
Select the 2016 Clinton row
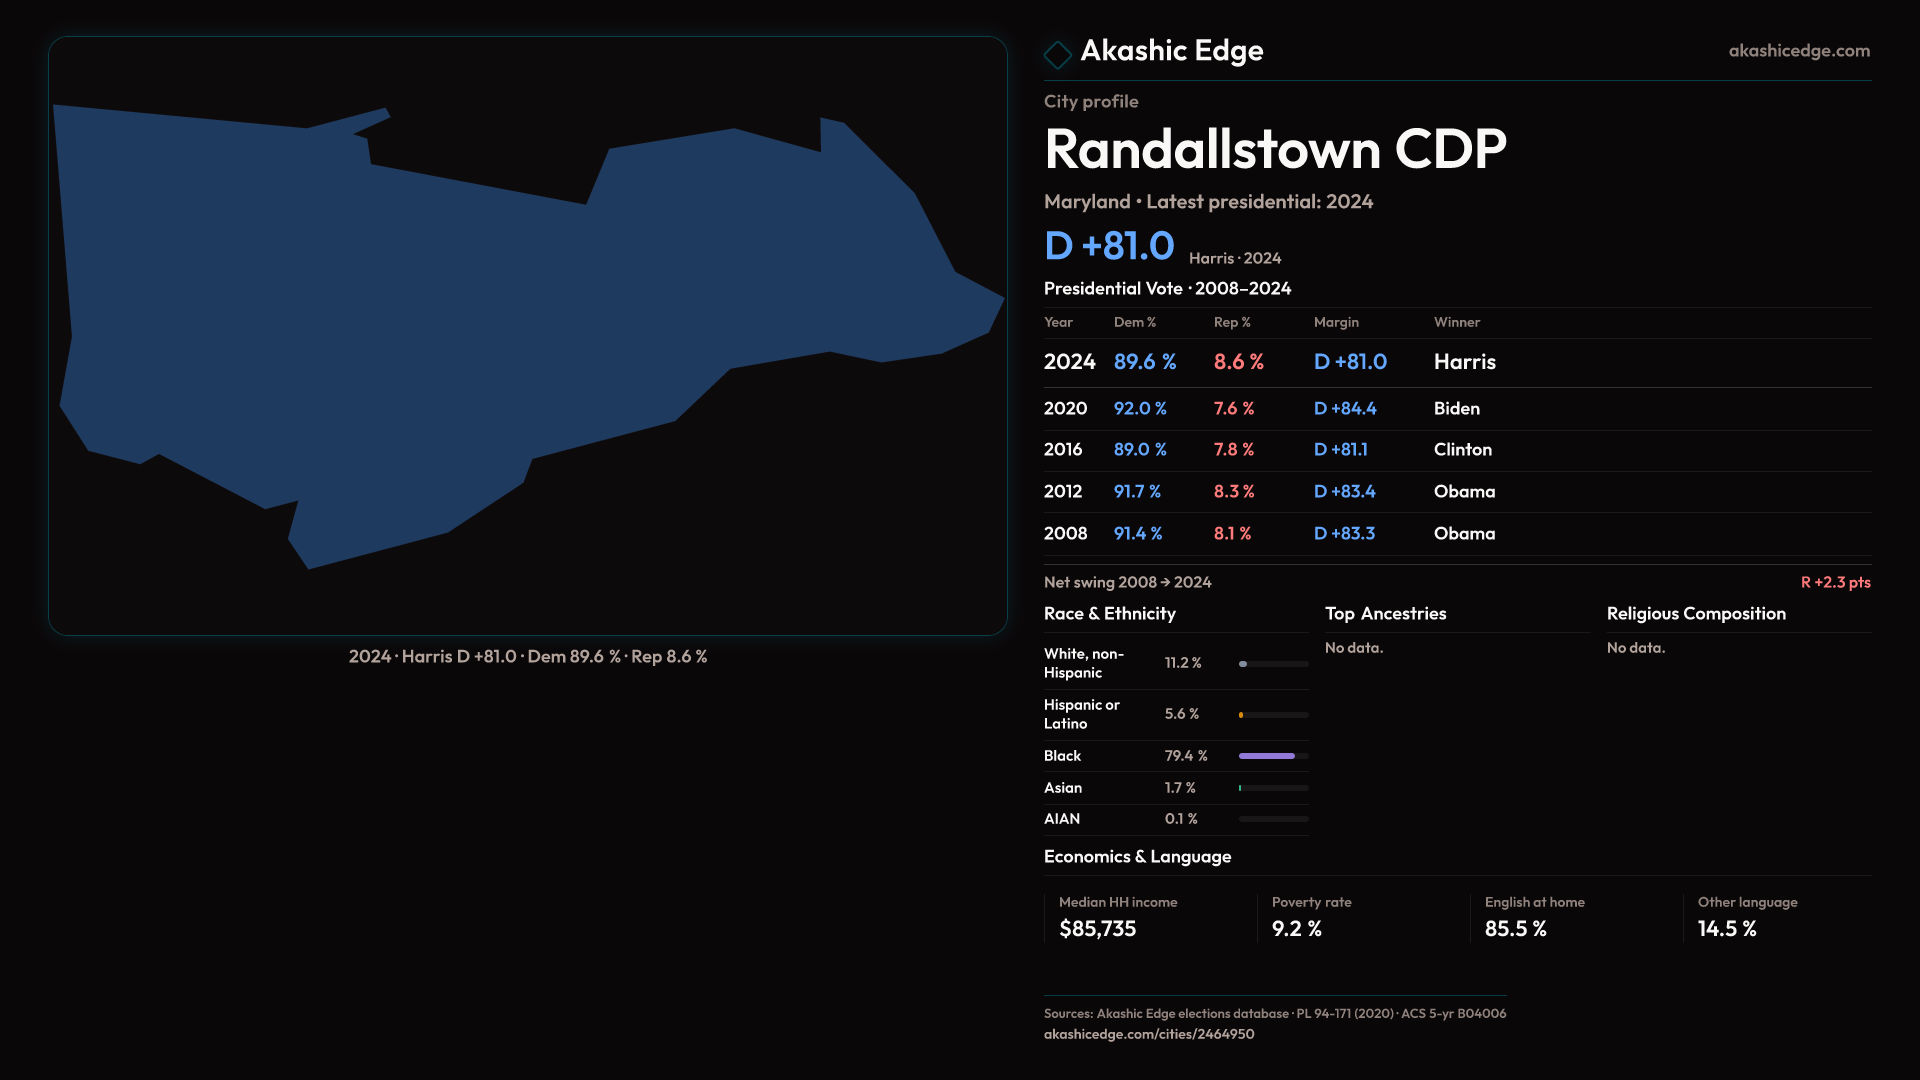point(1456,450)
